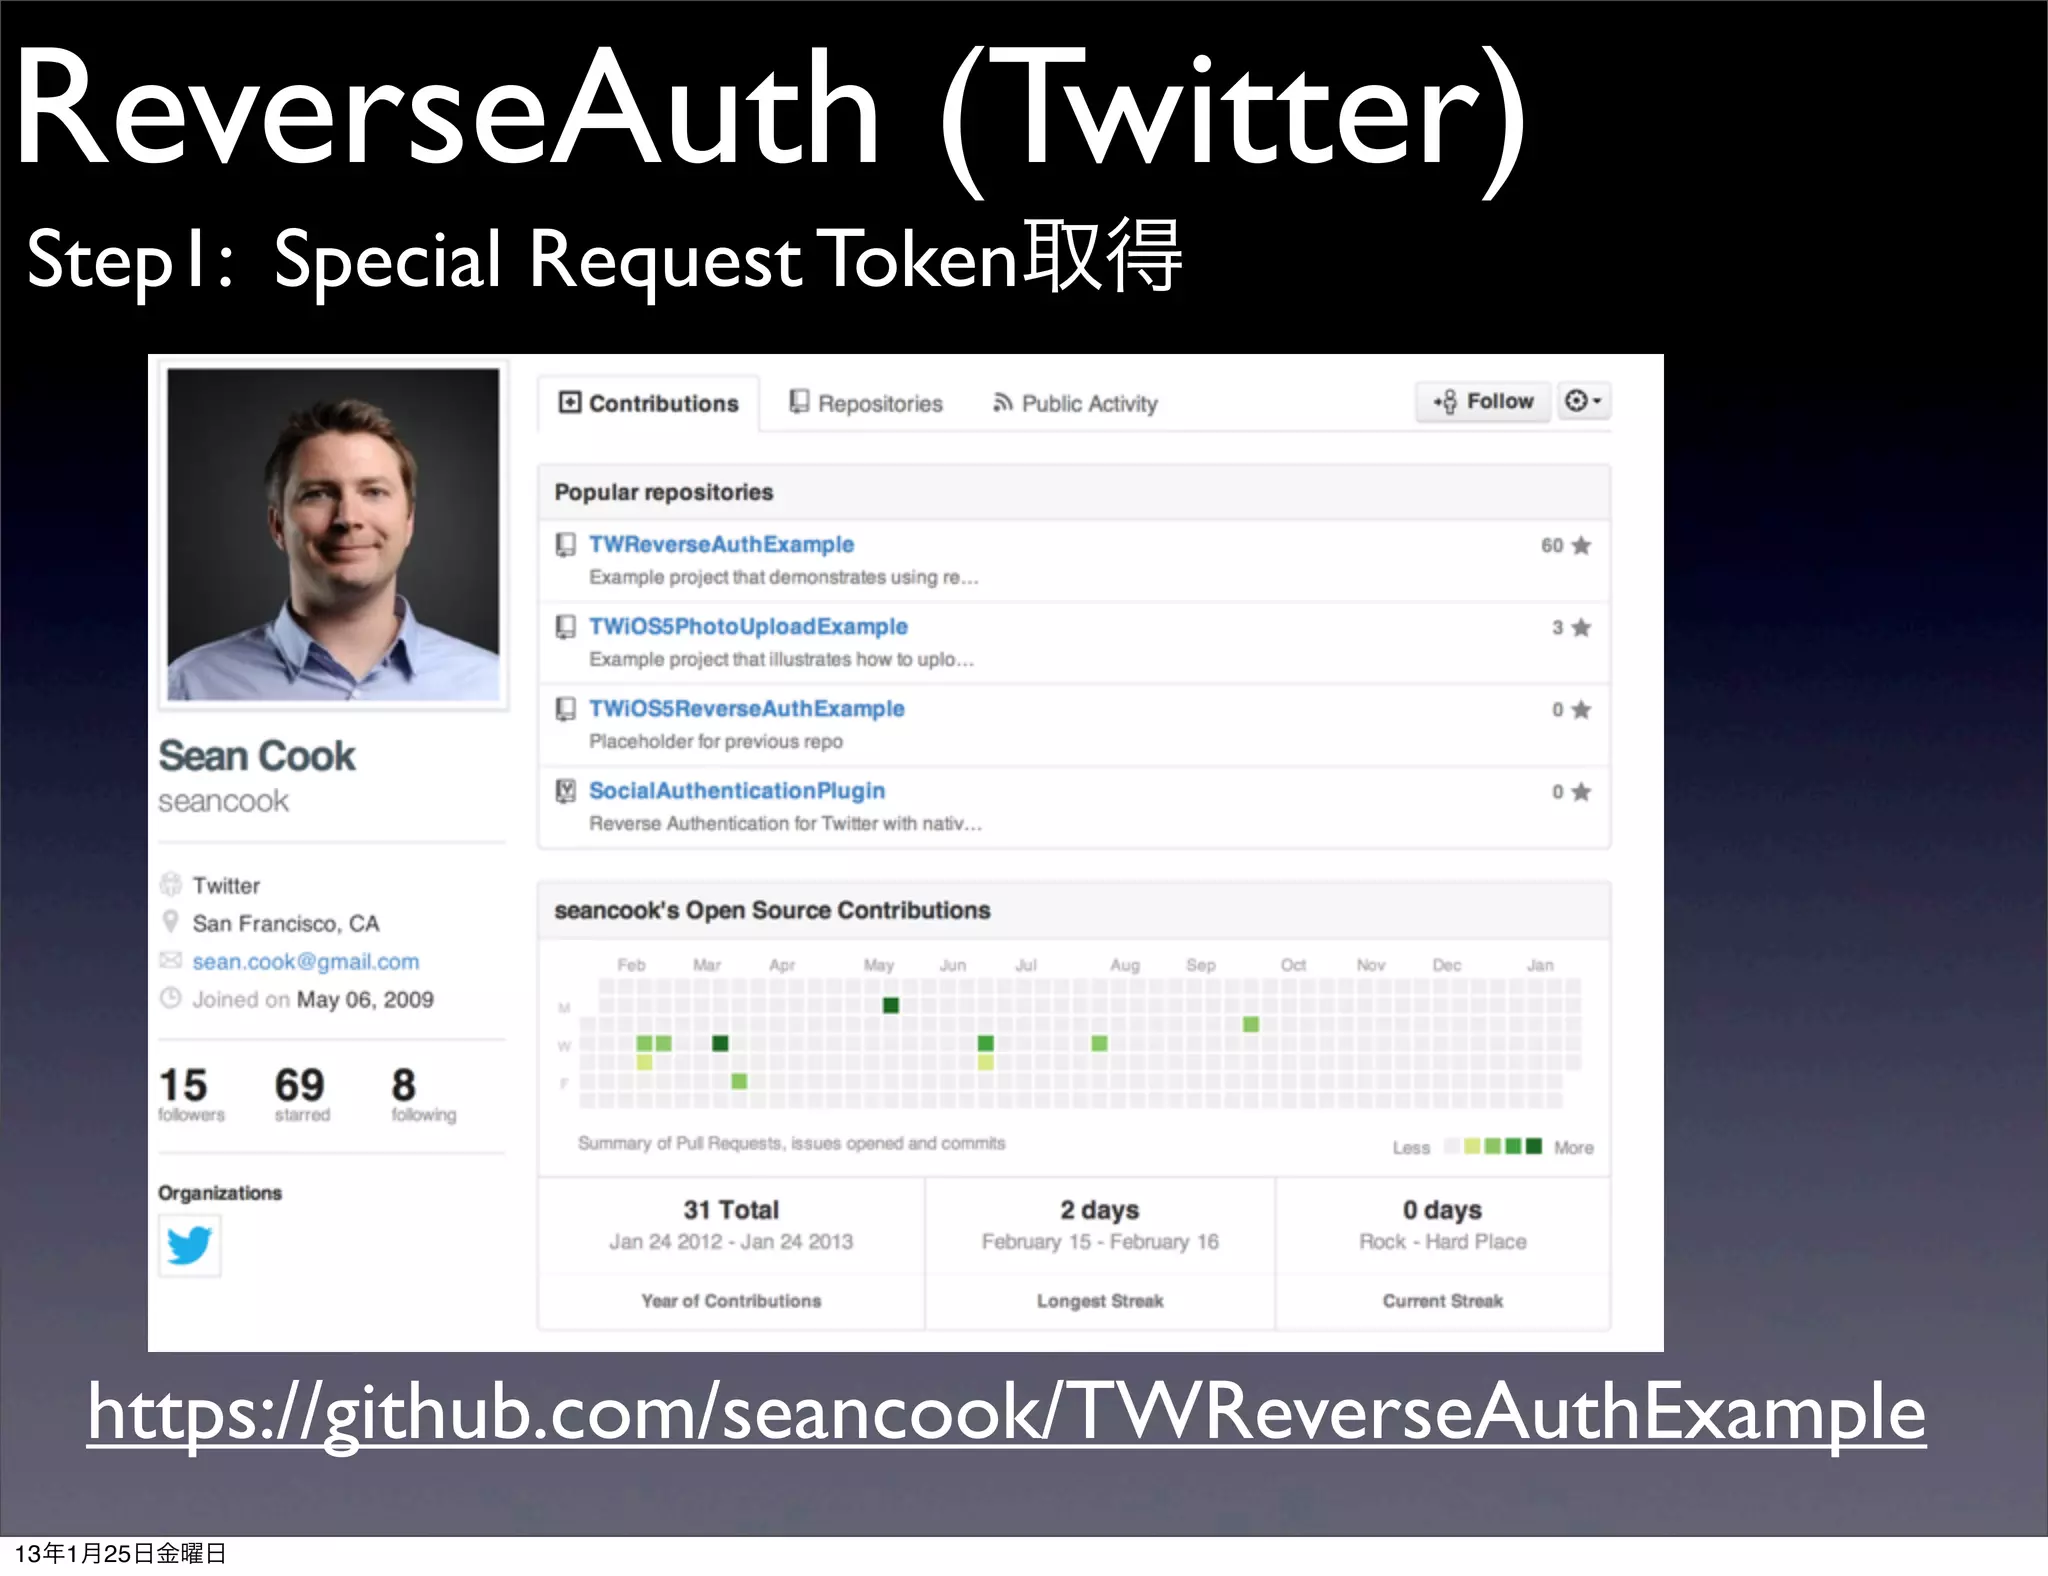
Task: Click 'seancook's Open Source Contributions' header
Action: click(772, 910)
